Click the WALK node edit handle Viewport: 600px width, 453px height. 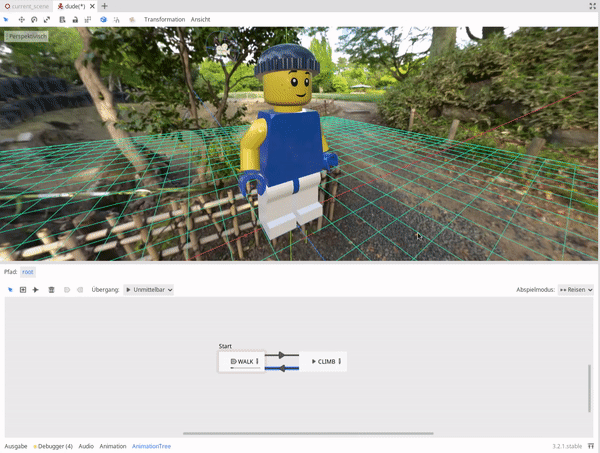coord(257,361)
